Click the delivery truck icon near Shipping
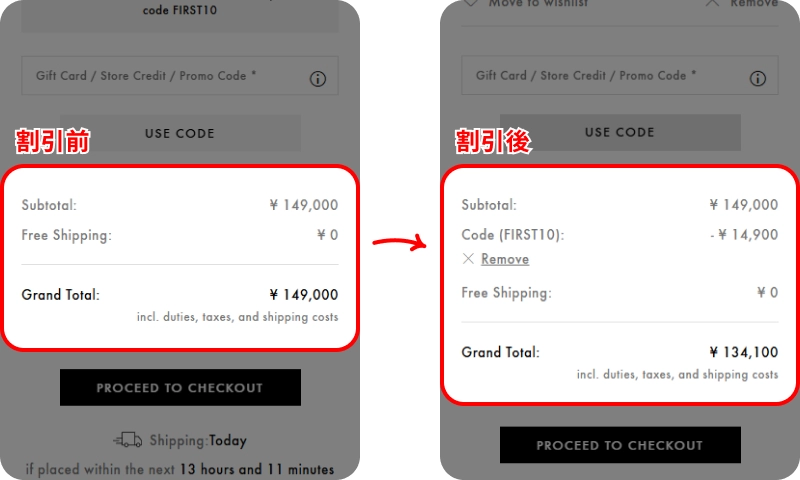The image size is (800, 480). click(x=128, y=440)
